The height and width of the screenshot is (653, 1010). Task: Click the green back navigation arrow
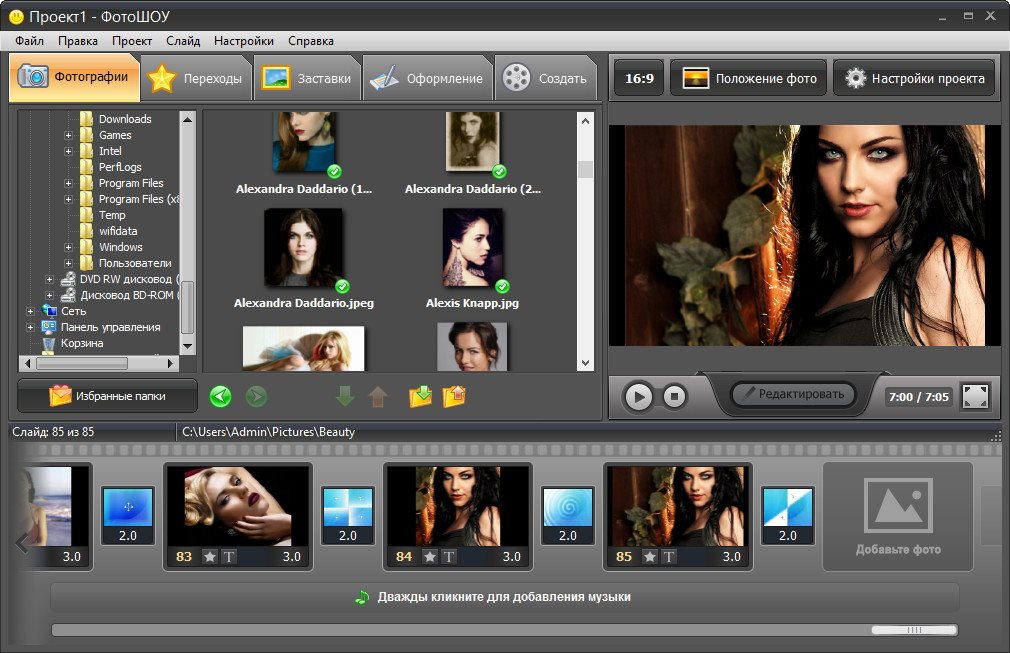(x=221, y=397)
